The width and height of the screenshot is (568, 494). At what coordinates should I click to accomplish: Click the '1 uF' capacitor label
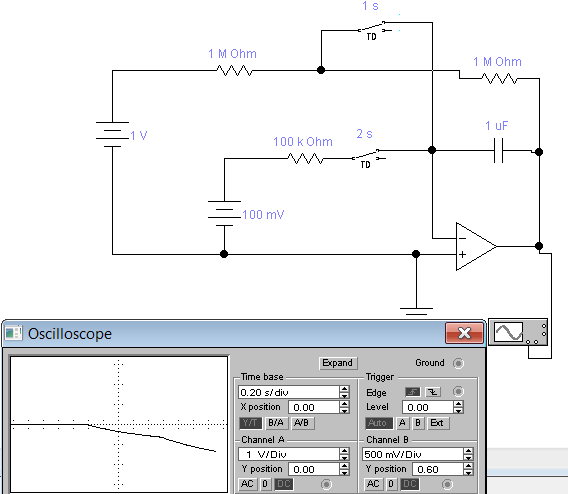497,126
